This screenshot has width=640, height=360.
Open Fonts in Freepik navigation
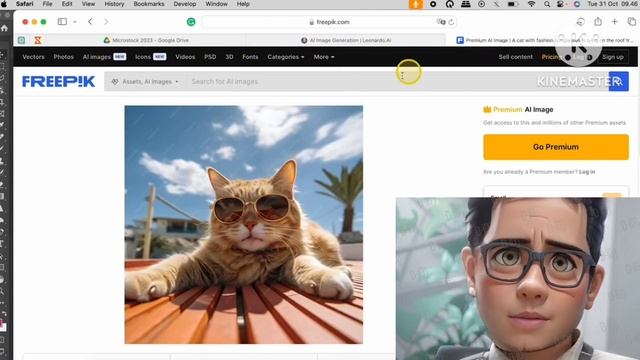point(250,57)
